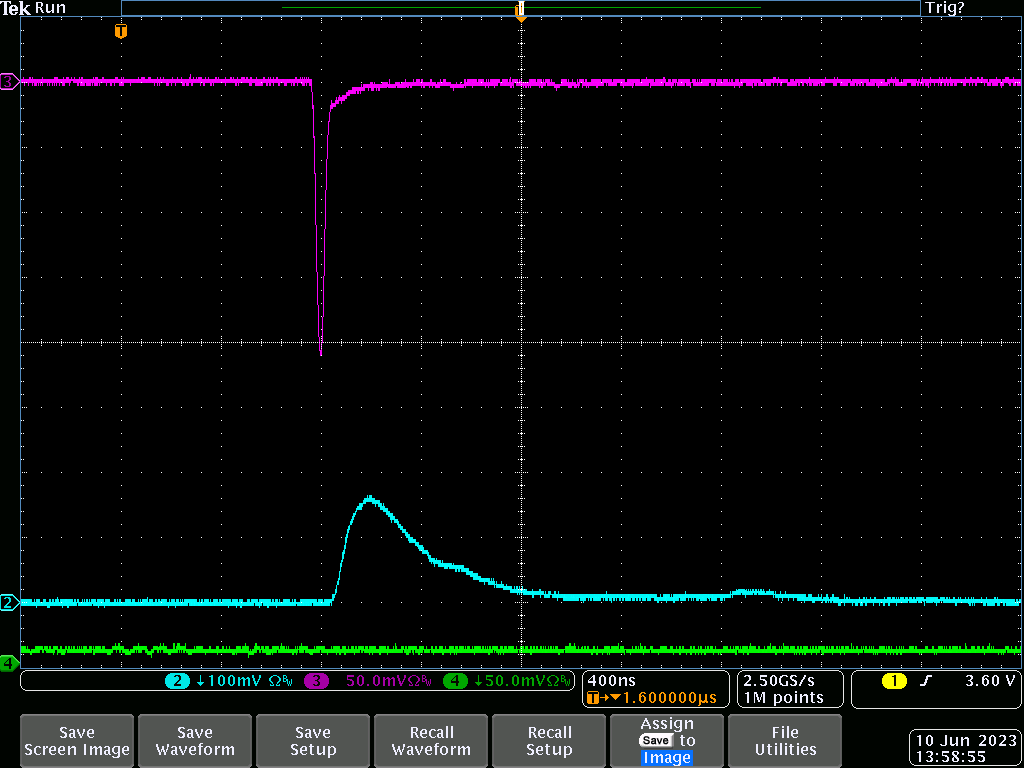
Task: Click the channel 4 ground marker on left edge
Action: point(9,662)
